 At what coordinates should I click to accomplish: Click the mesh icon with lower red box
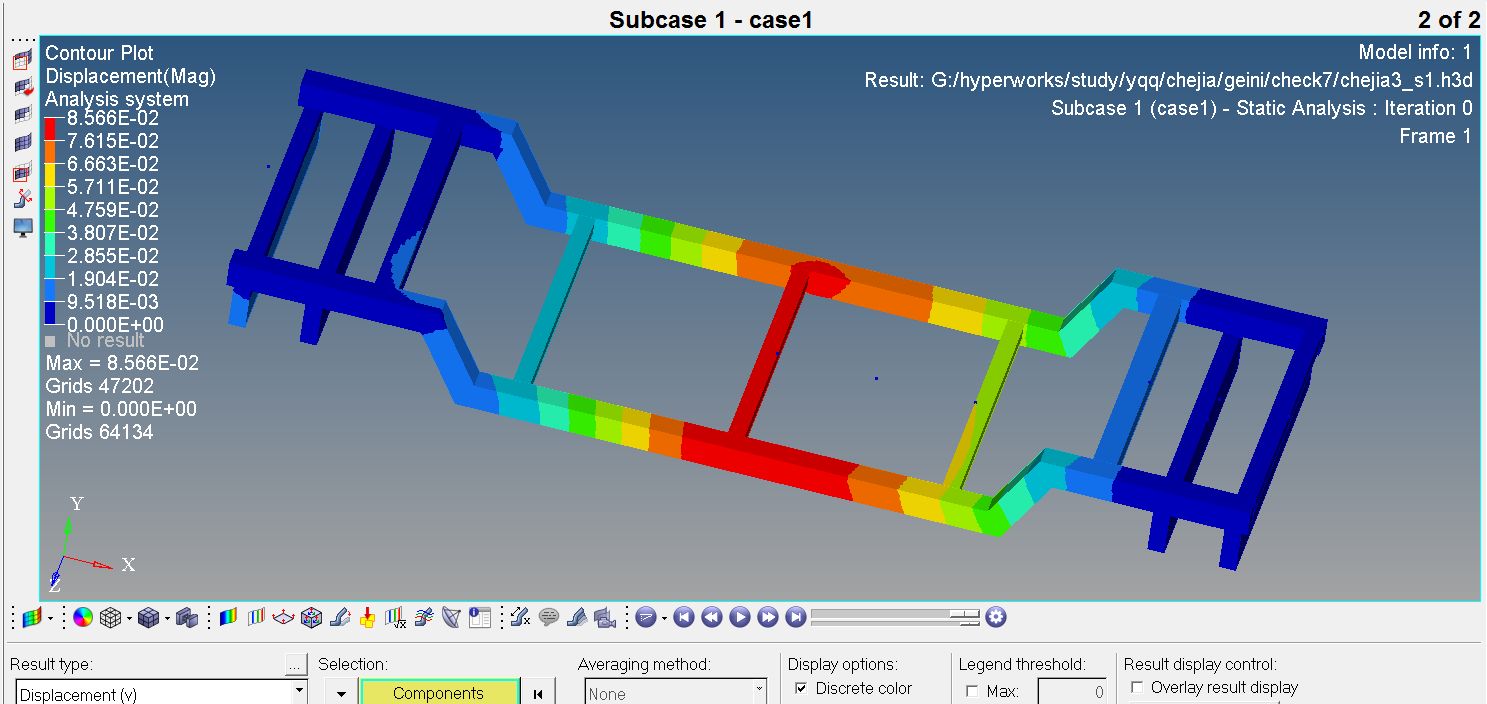pos(22,171)
